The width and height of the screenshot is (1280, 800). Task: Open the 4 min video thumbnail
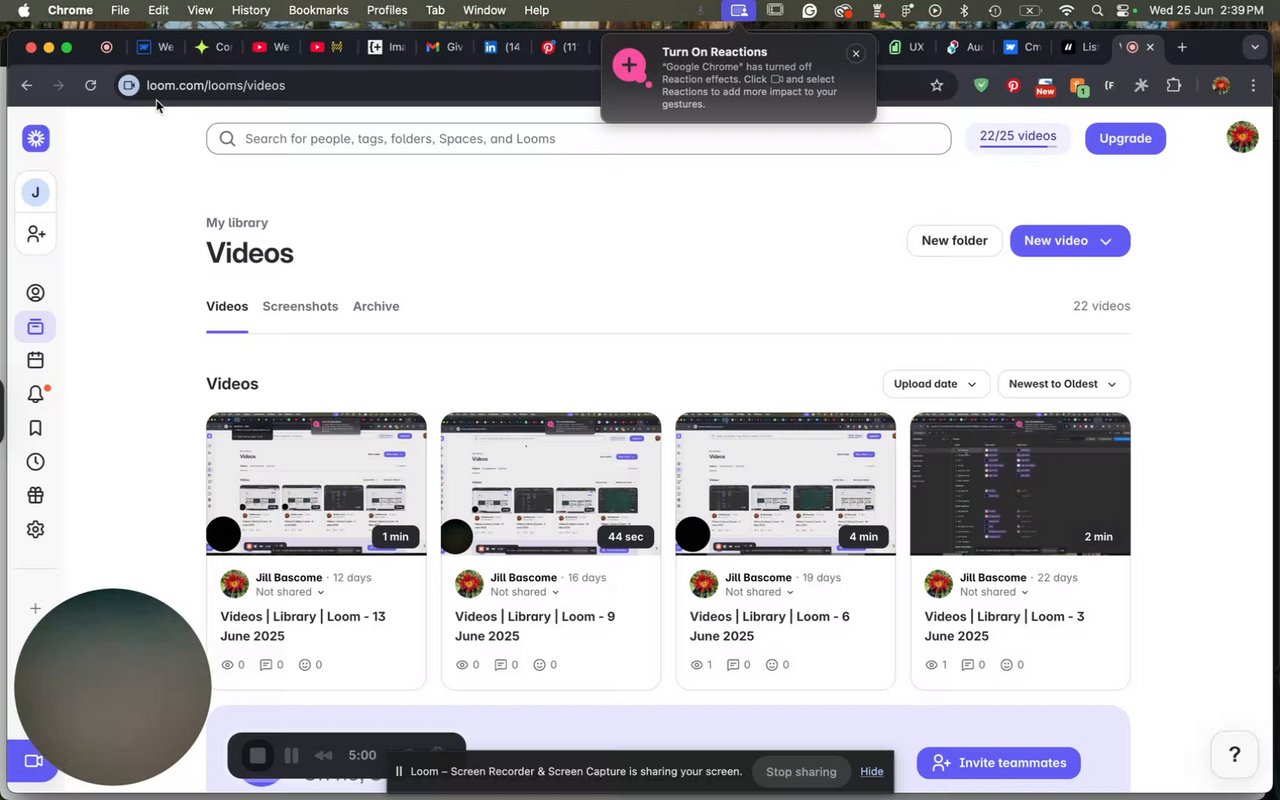(786, 484)
